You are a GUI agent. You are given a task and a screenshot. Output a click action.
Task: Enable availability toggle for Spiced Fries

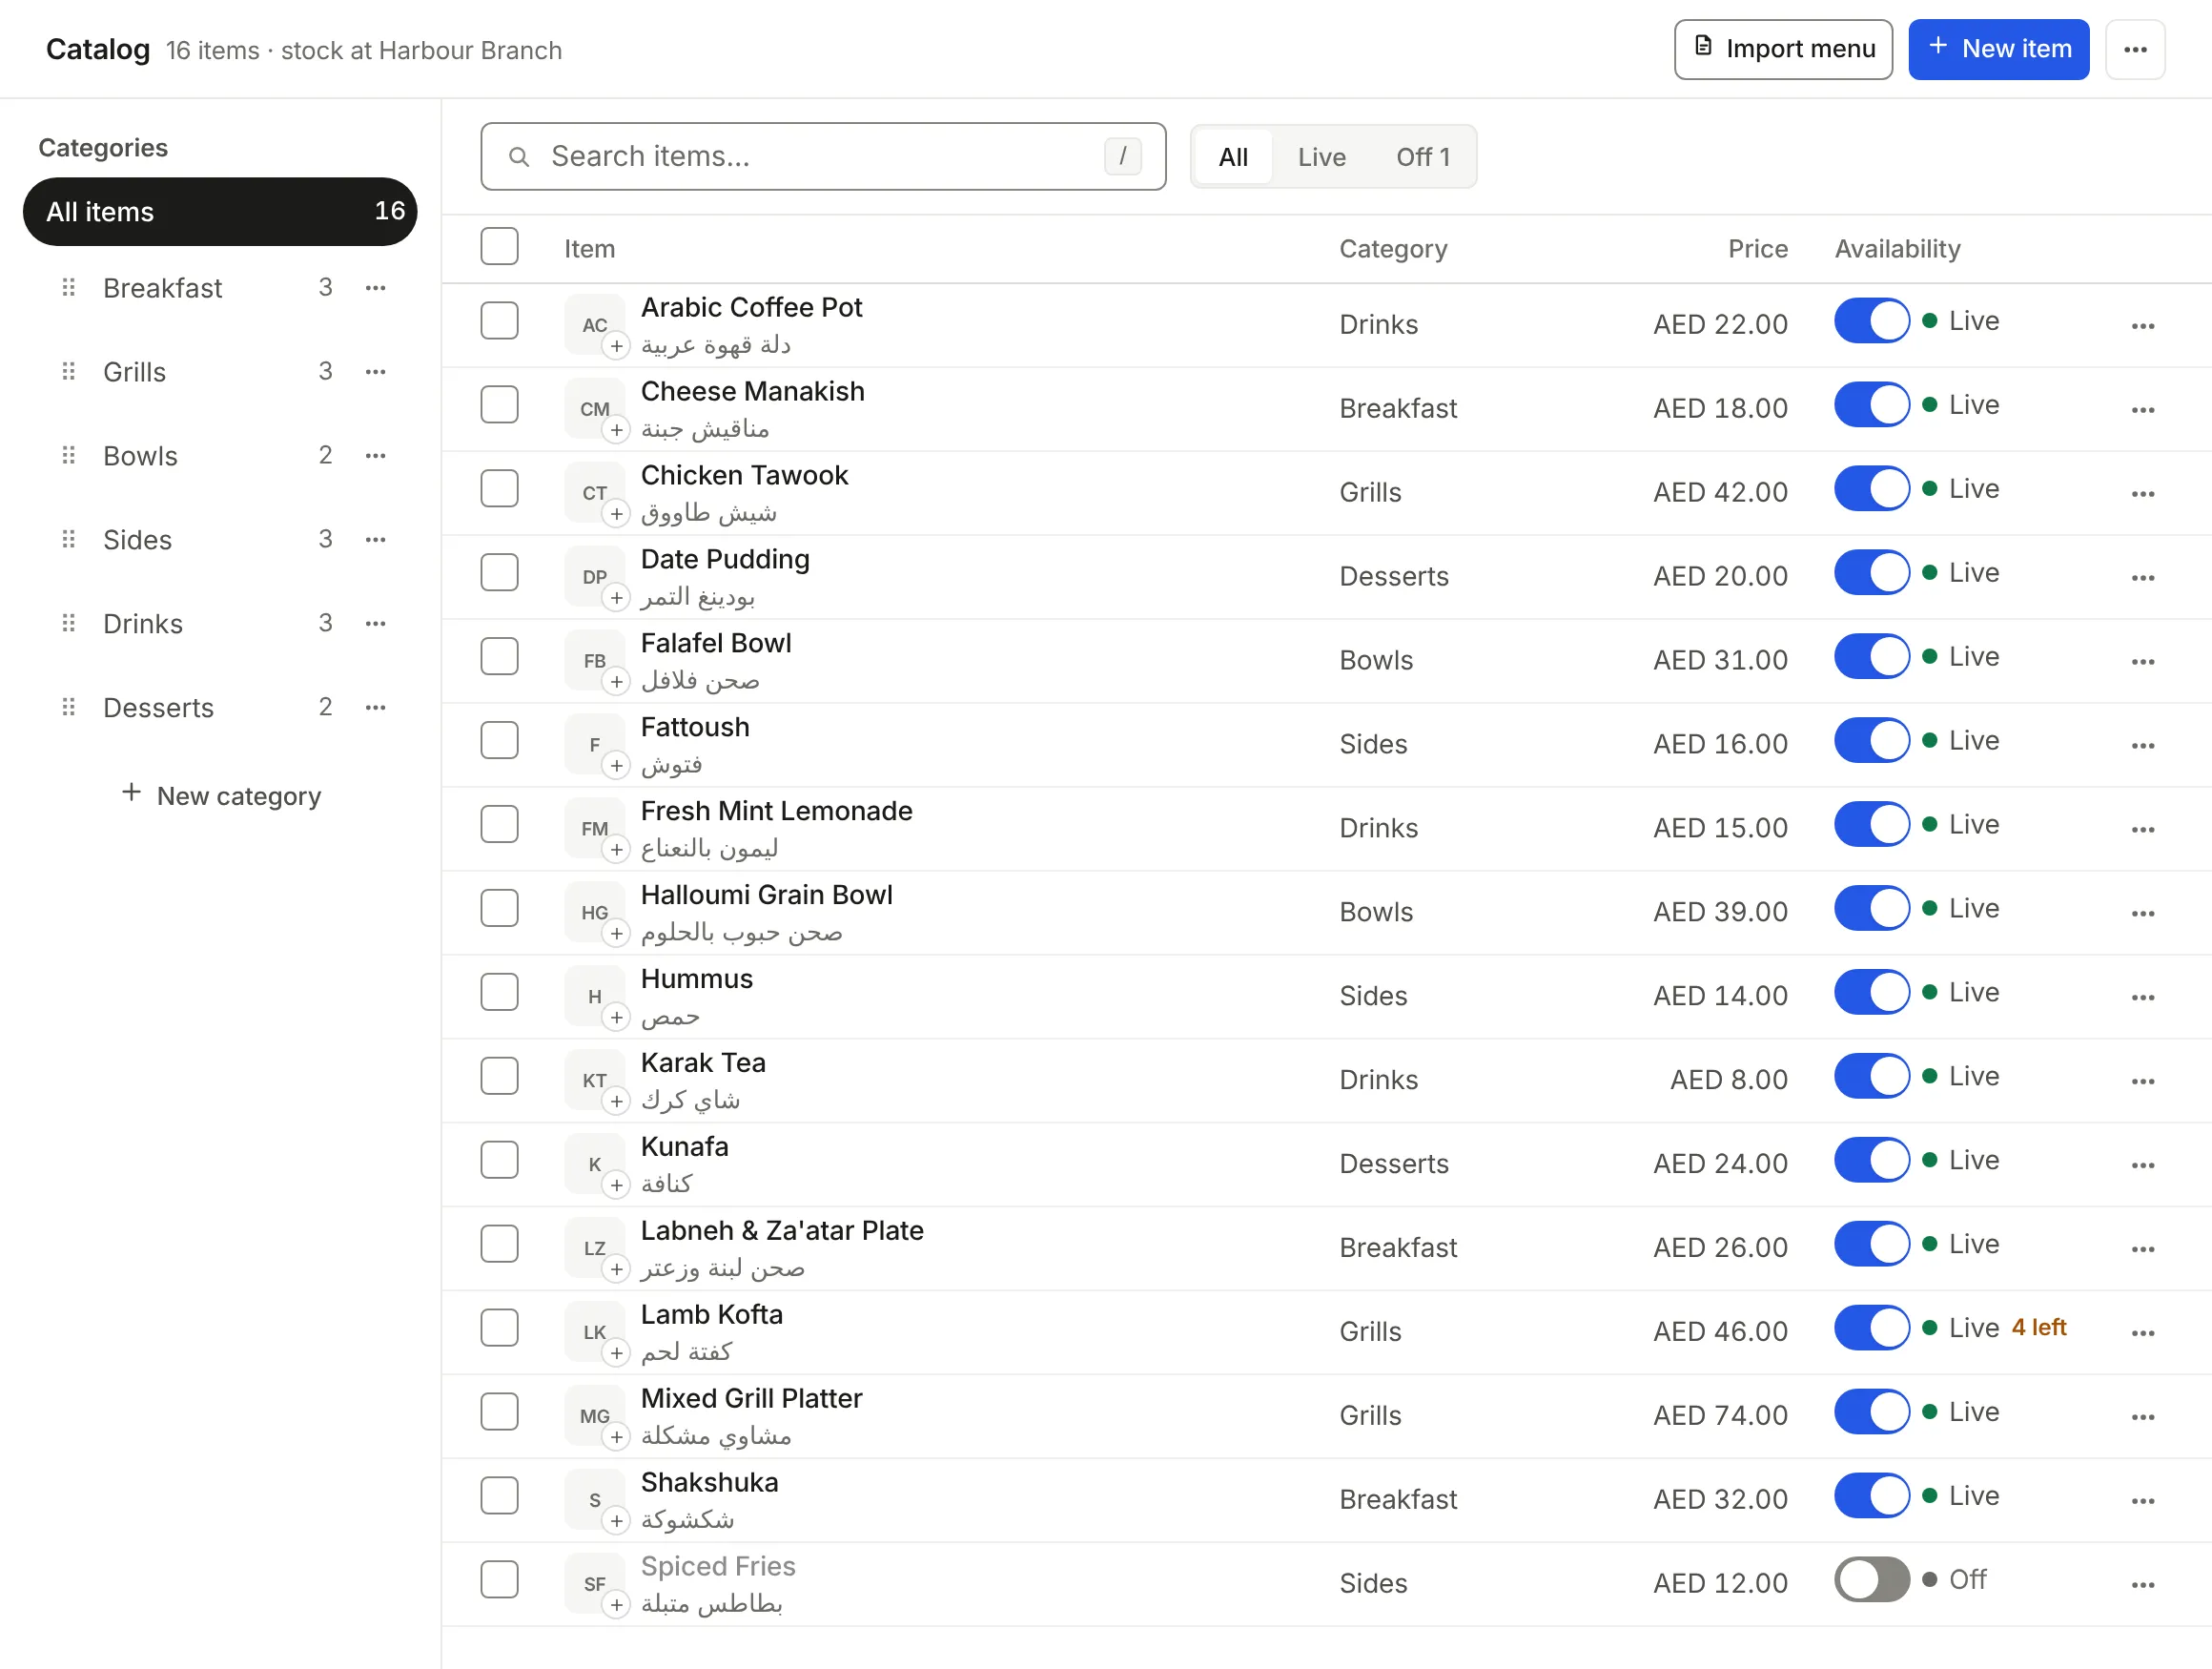(1871, 1580)
